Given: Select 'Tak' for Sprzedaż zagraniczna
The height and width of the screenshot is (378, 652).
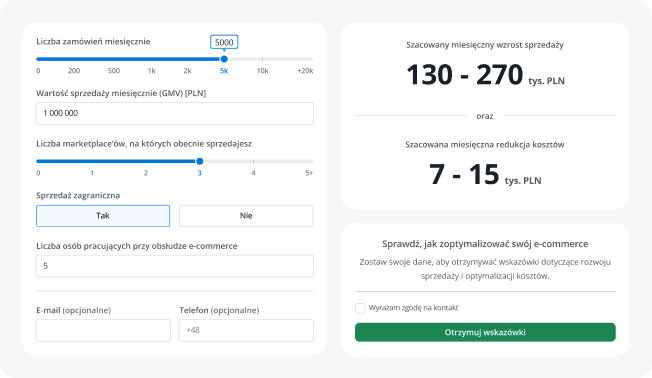Looking at the screenshot, I should [103, 216].
